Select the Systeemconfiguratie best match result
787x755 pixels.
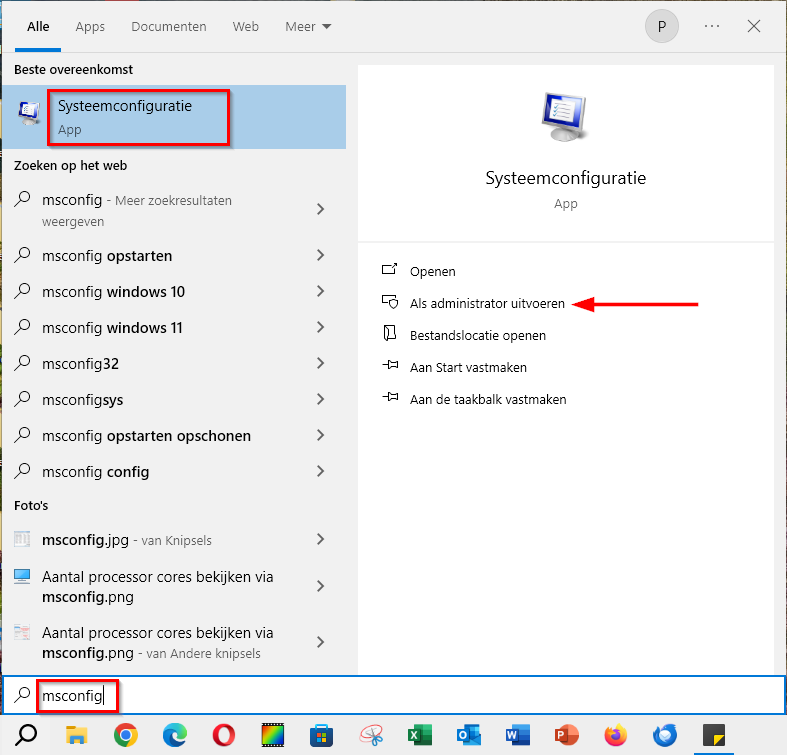tap(140, 116)
